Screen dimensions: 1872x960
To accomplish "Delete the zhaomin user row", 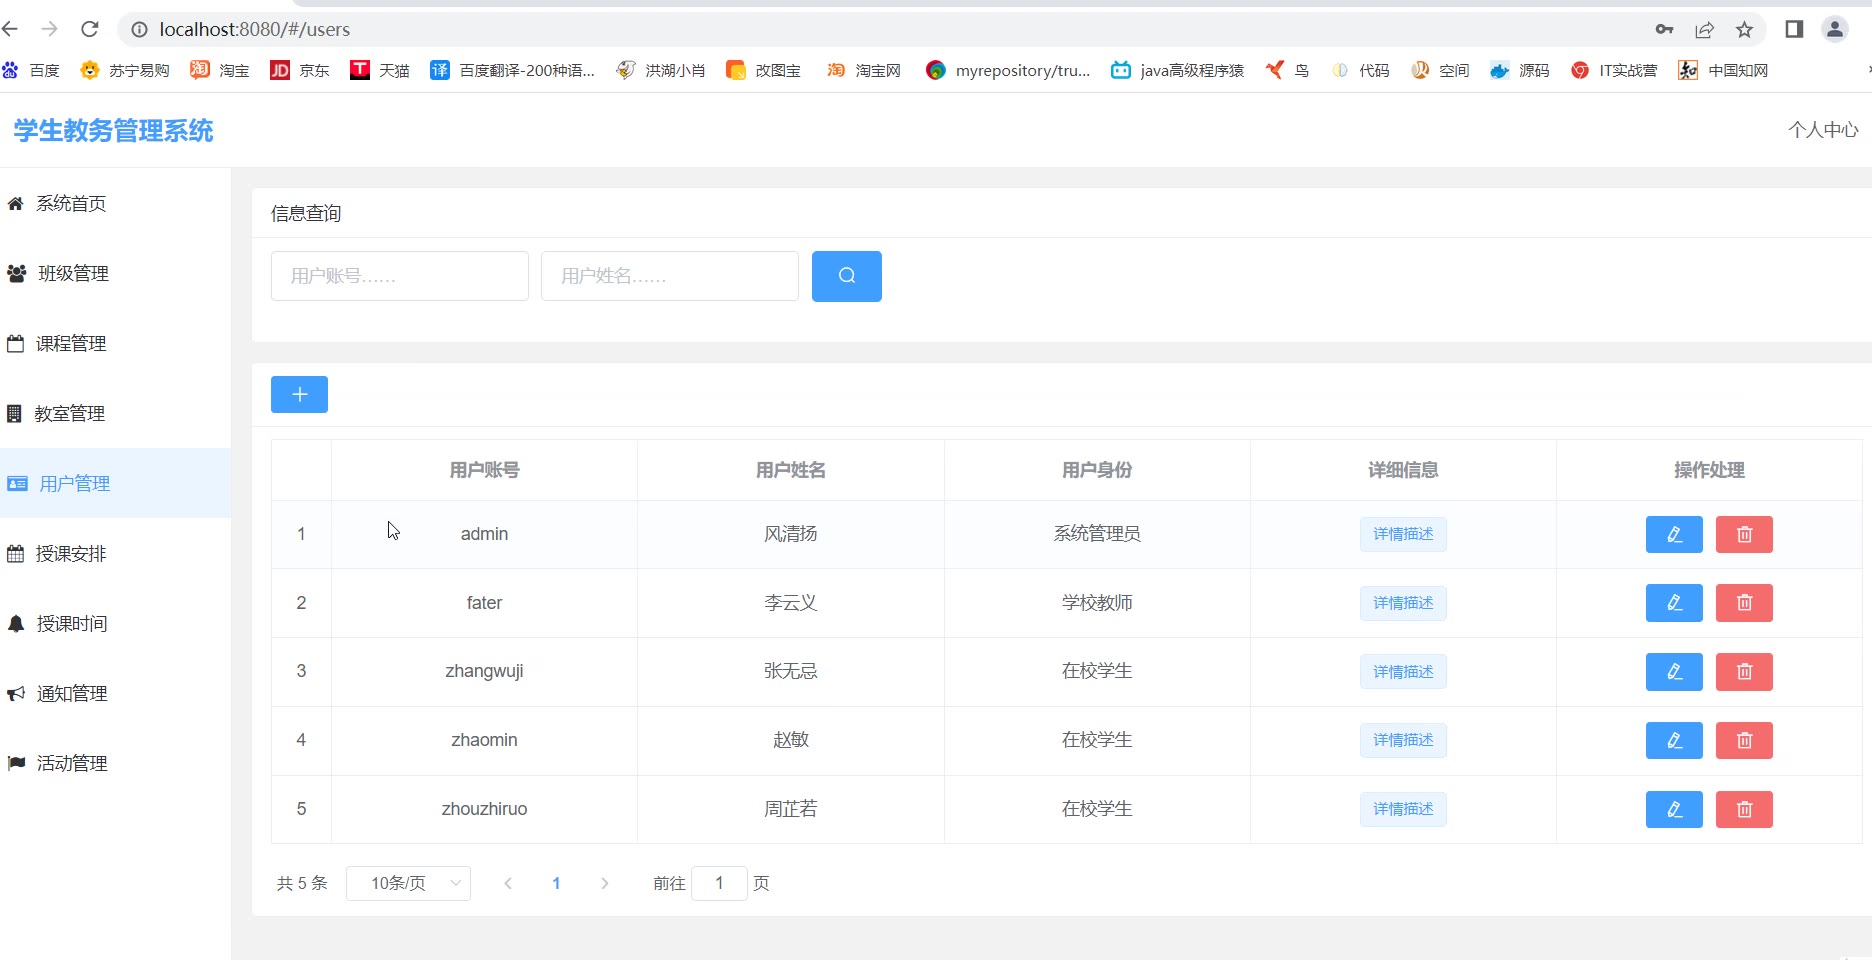I will tap(1743, 741).
